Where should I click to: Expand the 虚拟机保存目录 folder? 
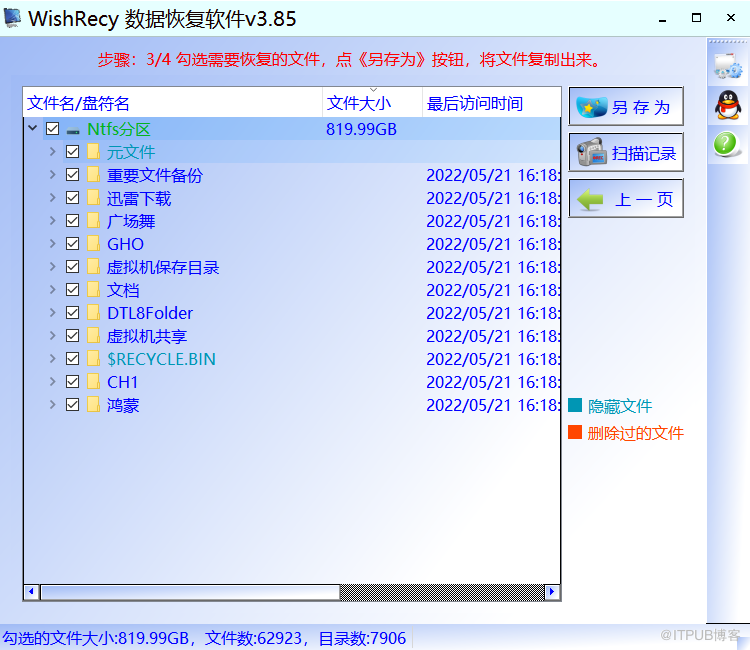point(53,266)
